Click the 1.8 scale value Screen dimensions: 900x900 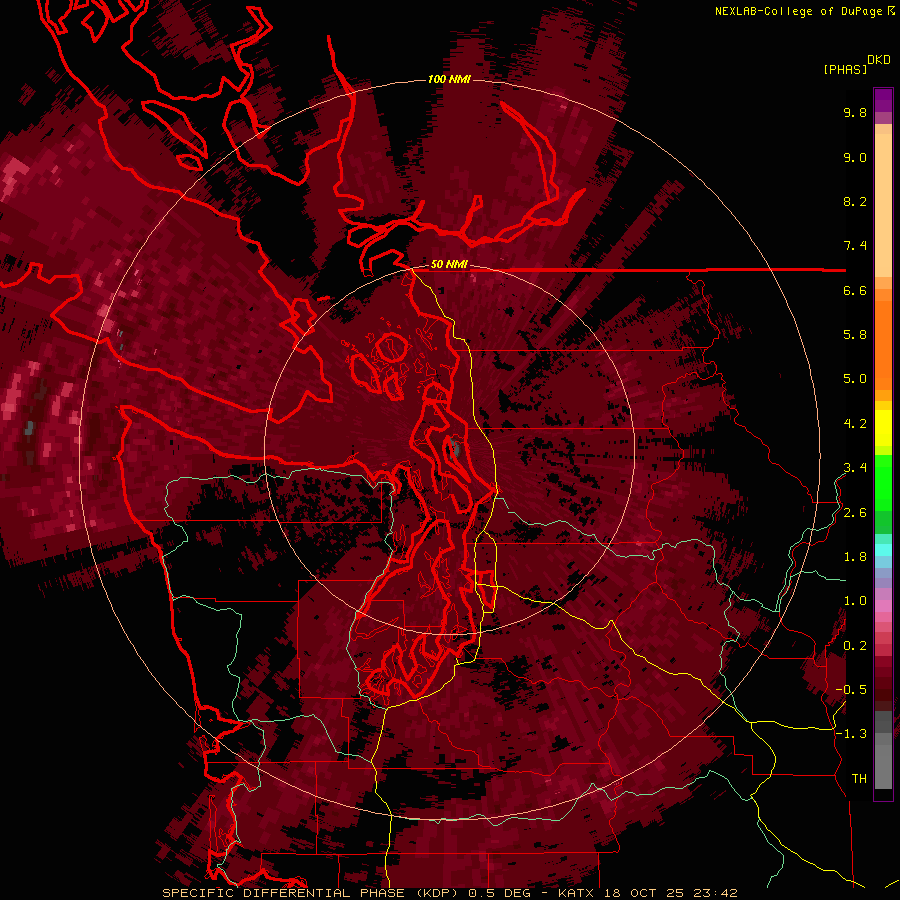855,557
